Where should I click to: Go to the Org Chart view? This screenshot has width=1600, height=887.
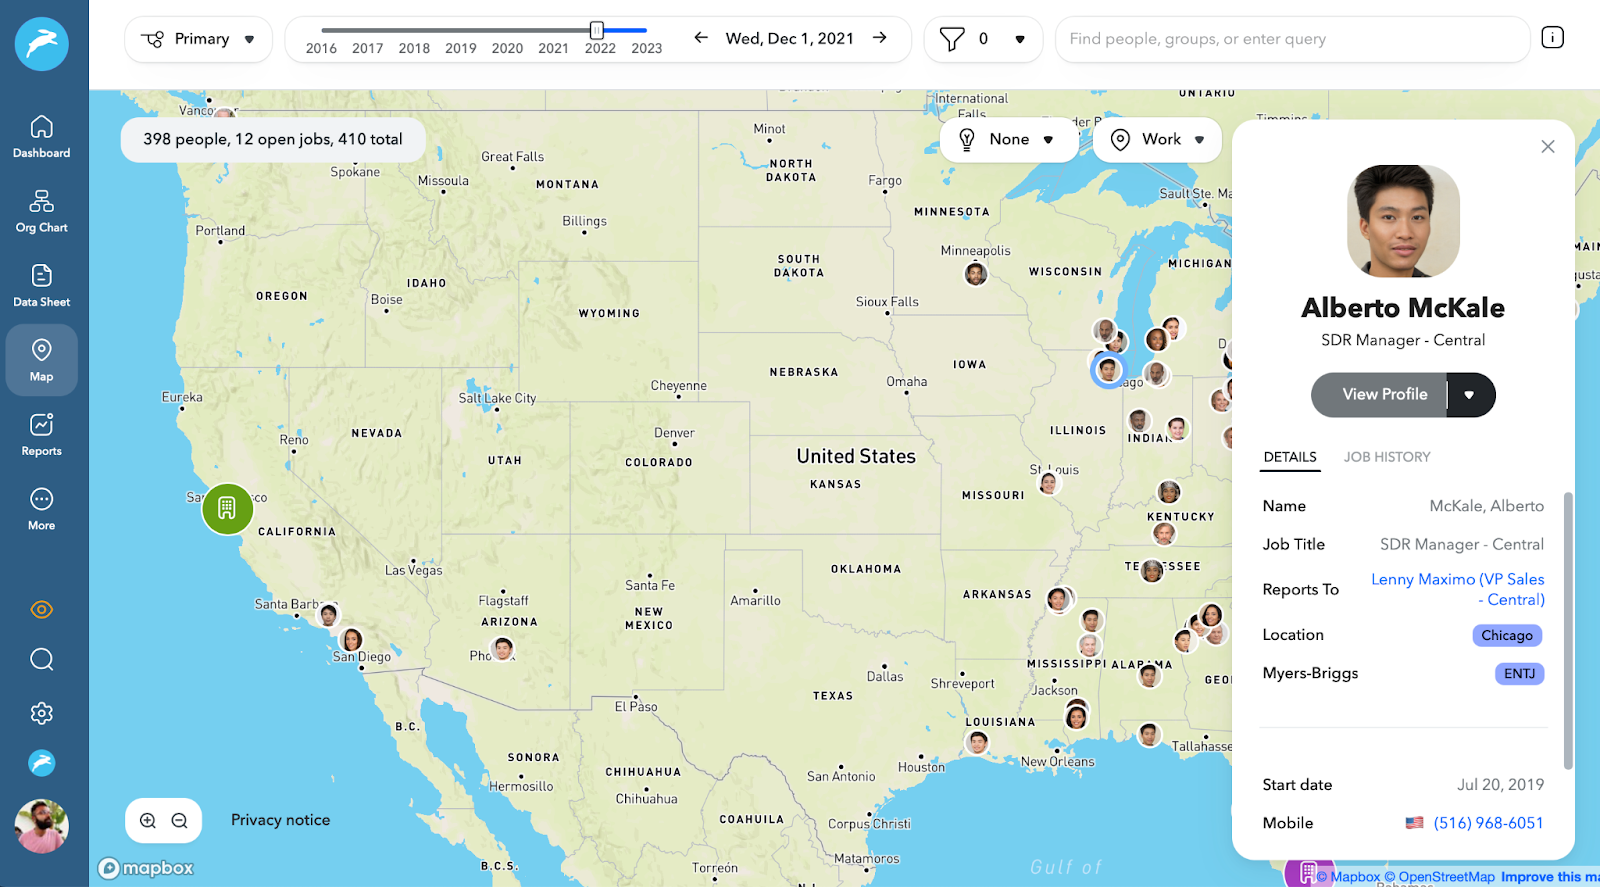point(41,212)
